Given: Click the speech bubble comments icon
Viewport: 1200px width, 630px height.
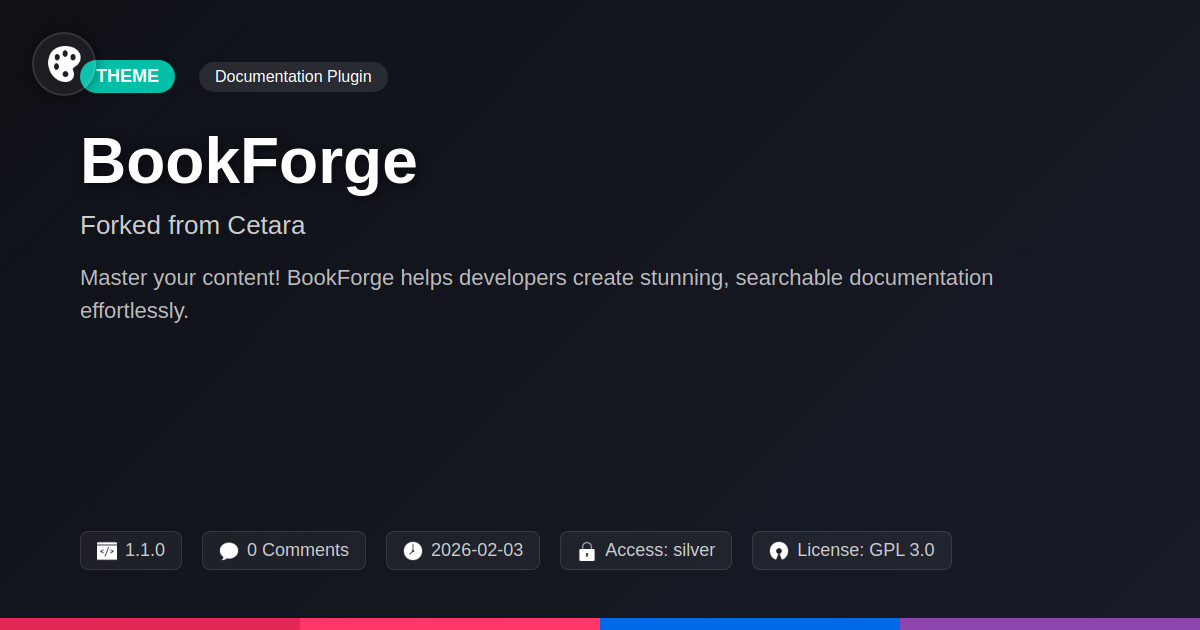Looking at the screenshot, I should pyautogui.click(x=229, y=551).
